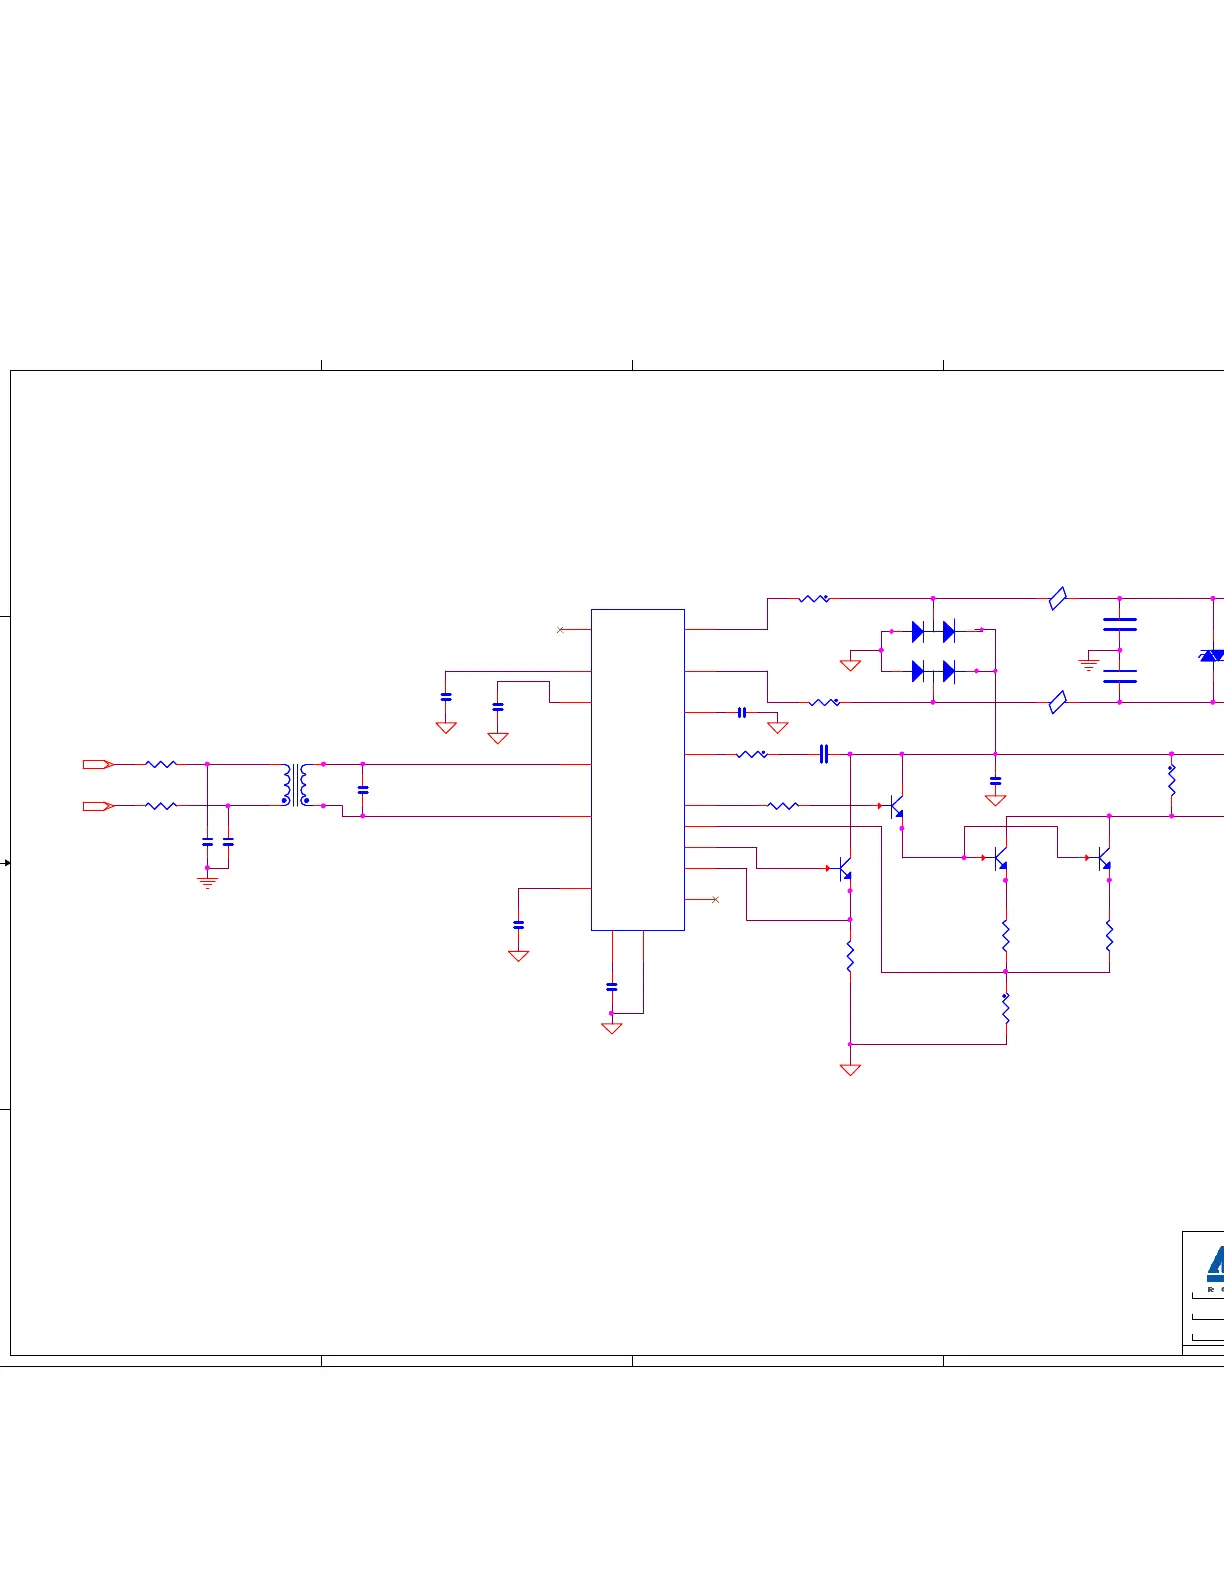Select capacitor across the transformer secondary output
This screenshot has height=1584, width=1224.
tap(363, 790)
